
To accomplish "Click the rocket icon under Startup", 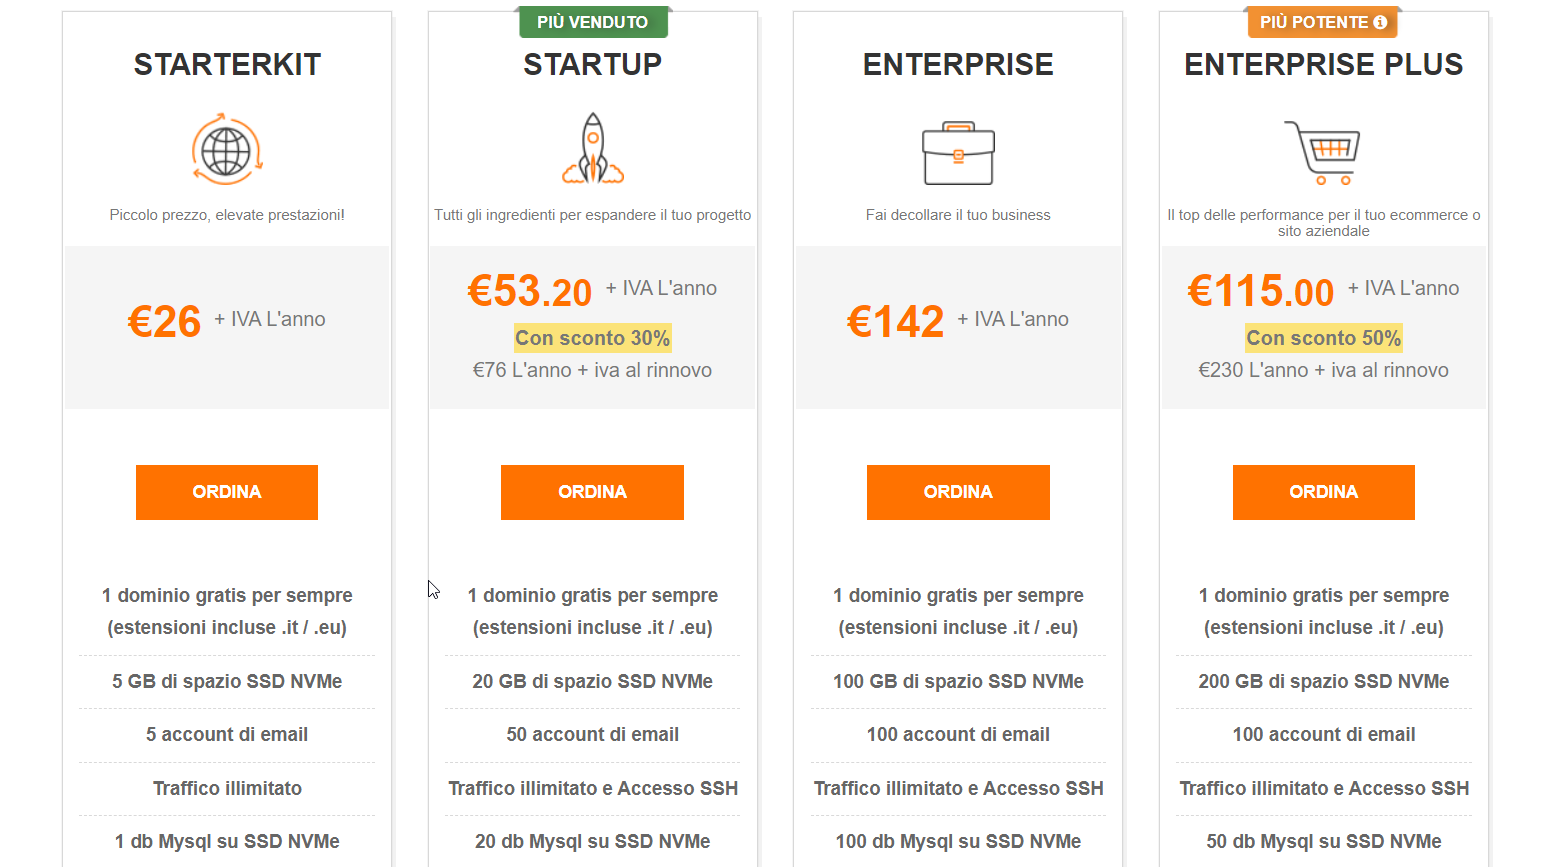I will click(x=593, y=149).
